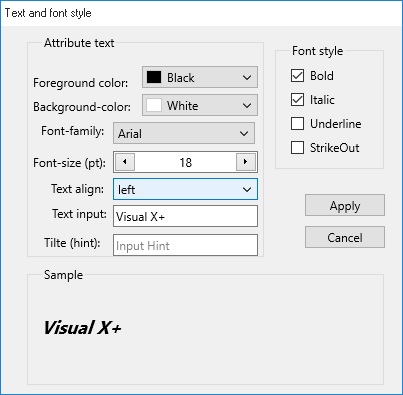This screenshot has width=403, height=395.
Task: Click the Visual X+ sample preview text
Action: pyautogui.click(x=82, y=327)
